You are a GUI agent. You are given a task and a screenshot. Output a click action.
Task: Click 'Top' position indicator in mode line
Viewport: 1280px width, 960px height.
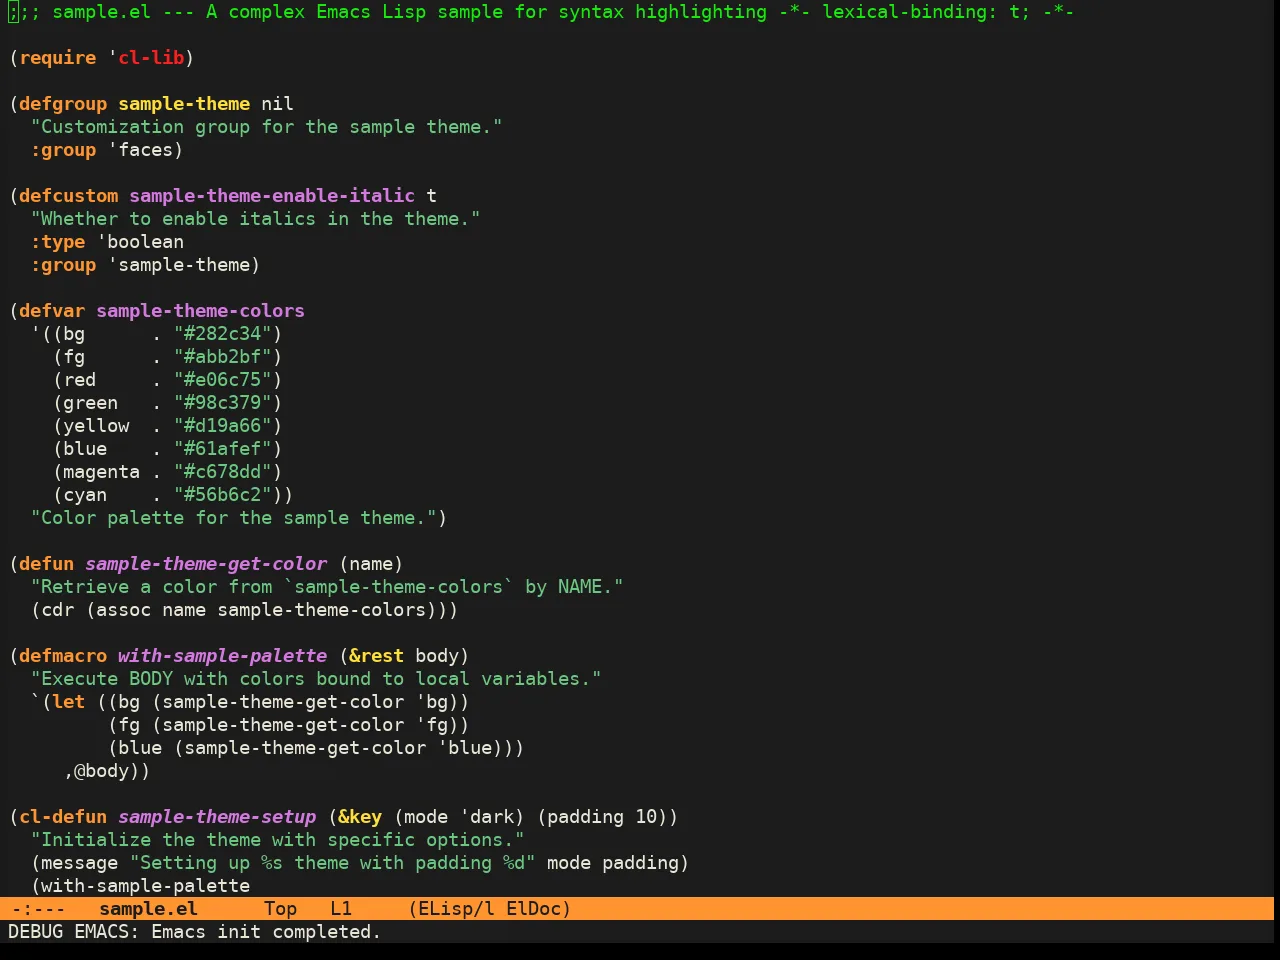click(280, 909)
